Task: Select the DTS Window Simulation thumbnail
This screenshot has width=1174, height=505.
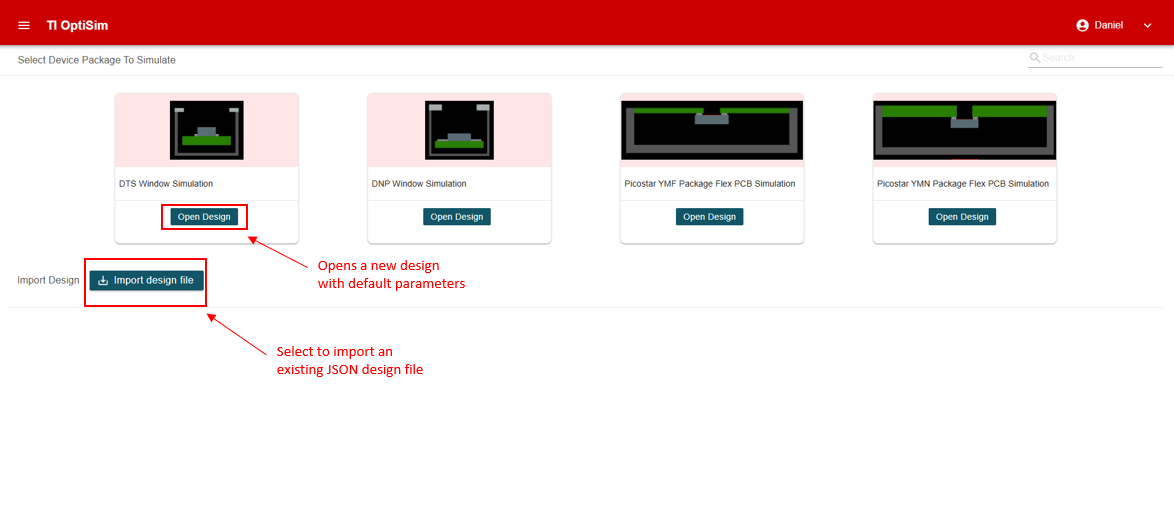Action: point(207,130)
